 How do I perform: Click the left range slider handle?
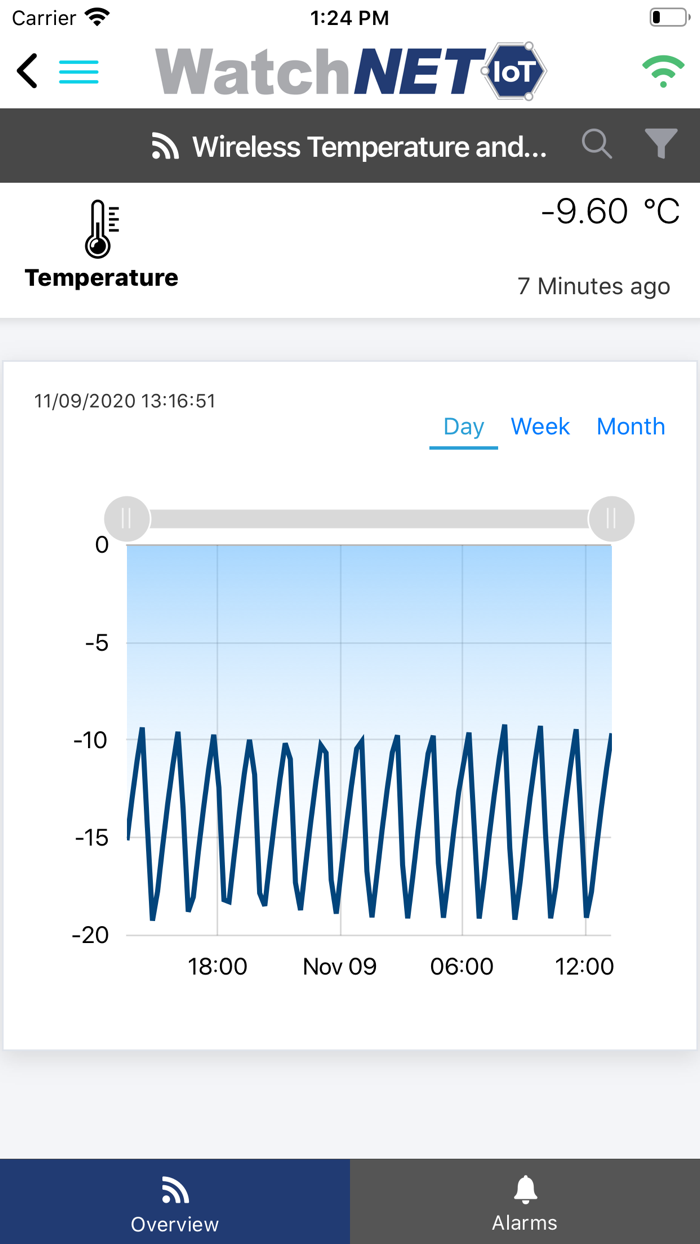[127, 518]
